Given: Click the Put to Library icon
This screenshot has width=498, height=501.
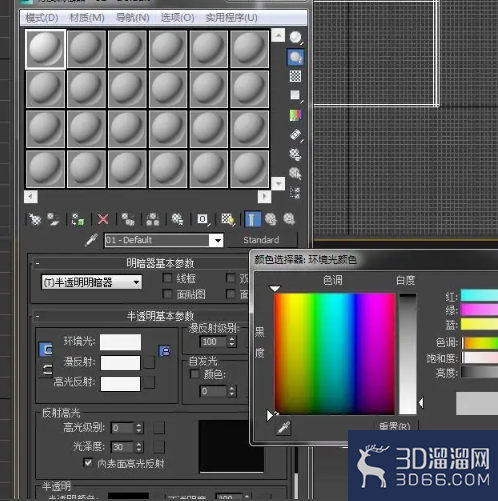Looking at the screenshot, I should [x=177, y=220].
